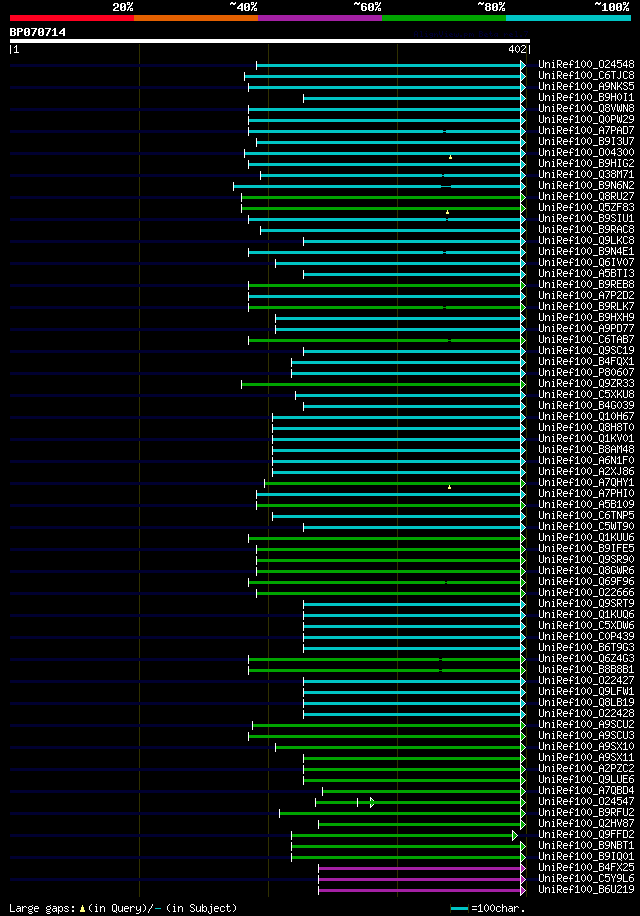Select hit label UniRef100_B9RFU2
Image resolution: width=640 pixels, height=916 pixels.
click(x=586, y=813)
